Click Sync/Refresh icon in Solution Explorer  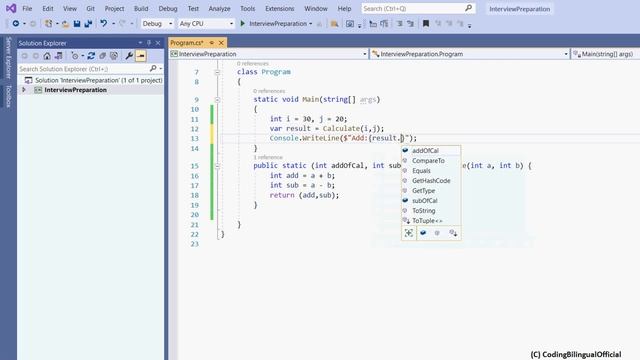(x=91, y=56)
